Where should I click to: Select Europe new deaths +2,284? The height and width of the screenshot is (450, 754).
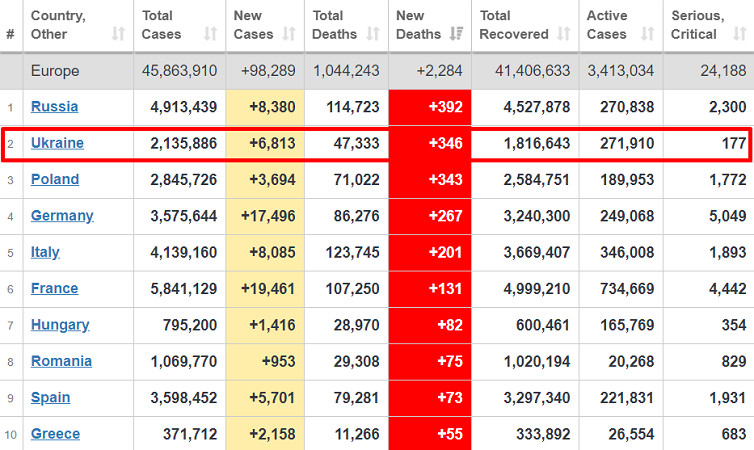pos(440,71)
